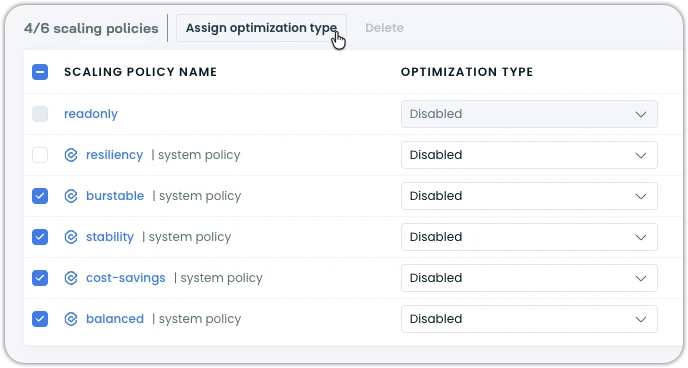
Task: Uncheck the stability policy checkbox
Action: pyautogui.click(x=40, y=237)
